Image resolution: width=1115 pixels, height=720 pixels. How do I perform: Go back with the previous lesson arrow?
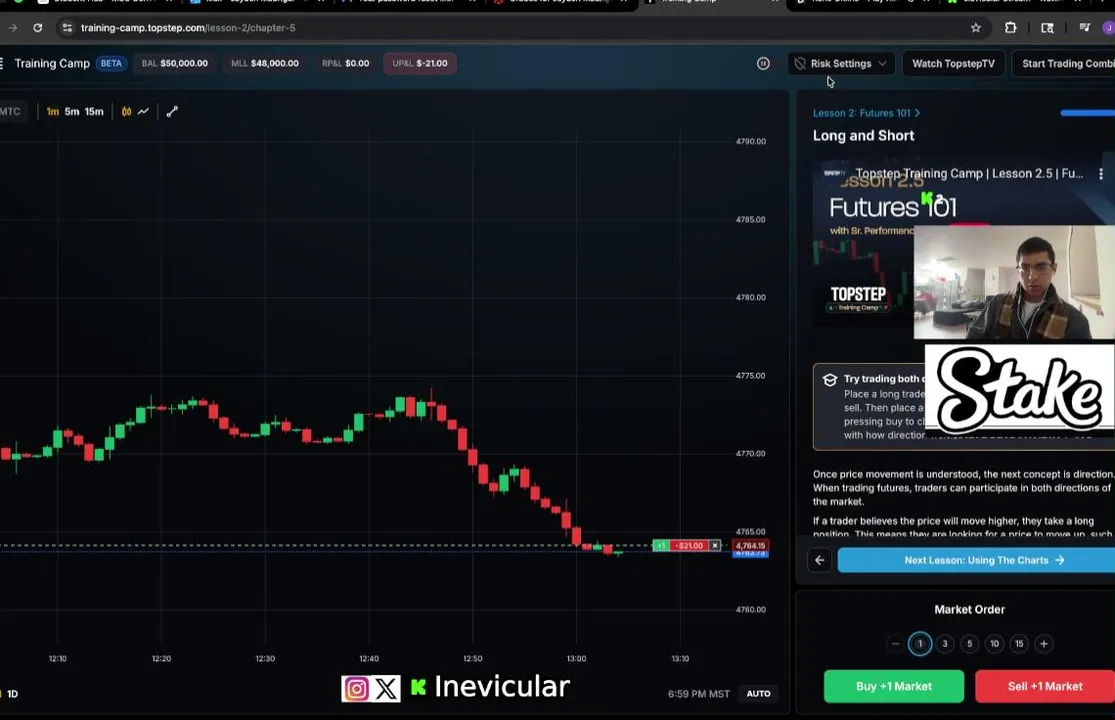(x=819, y=560)
